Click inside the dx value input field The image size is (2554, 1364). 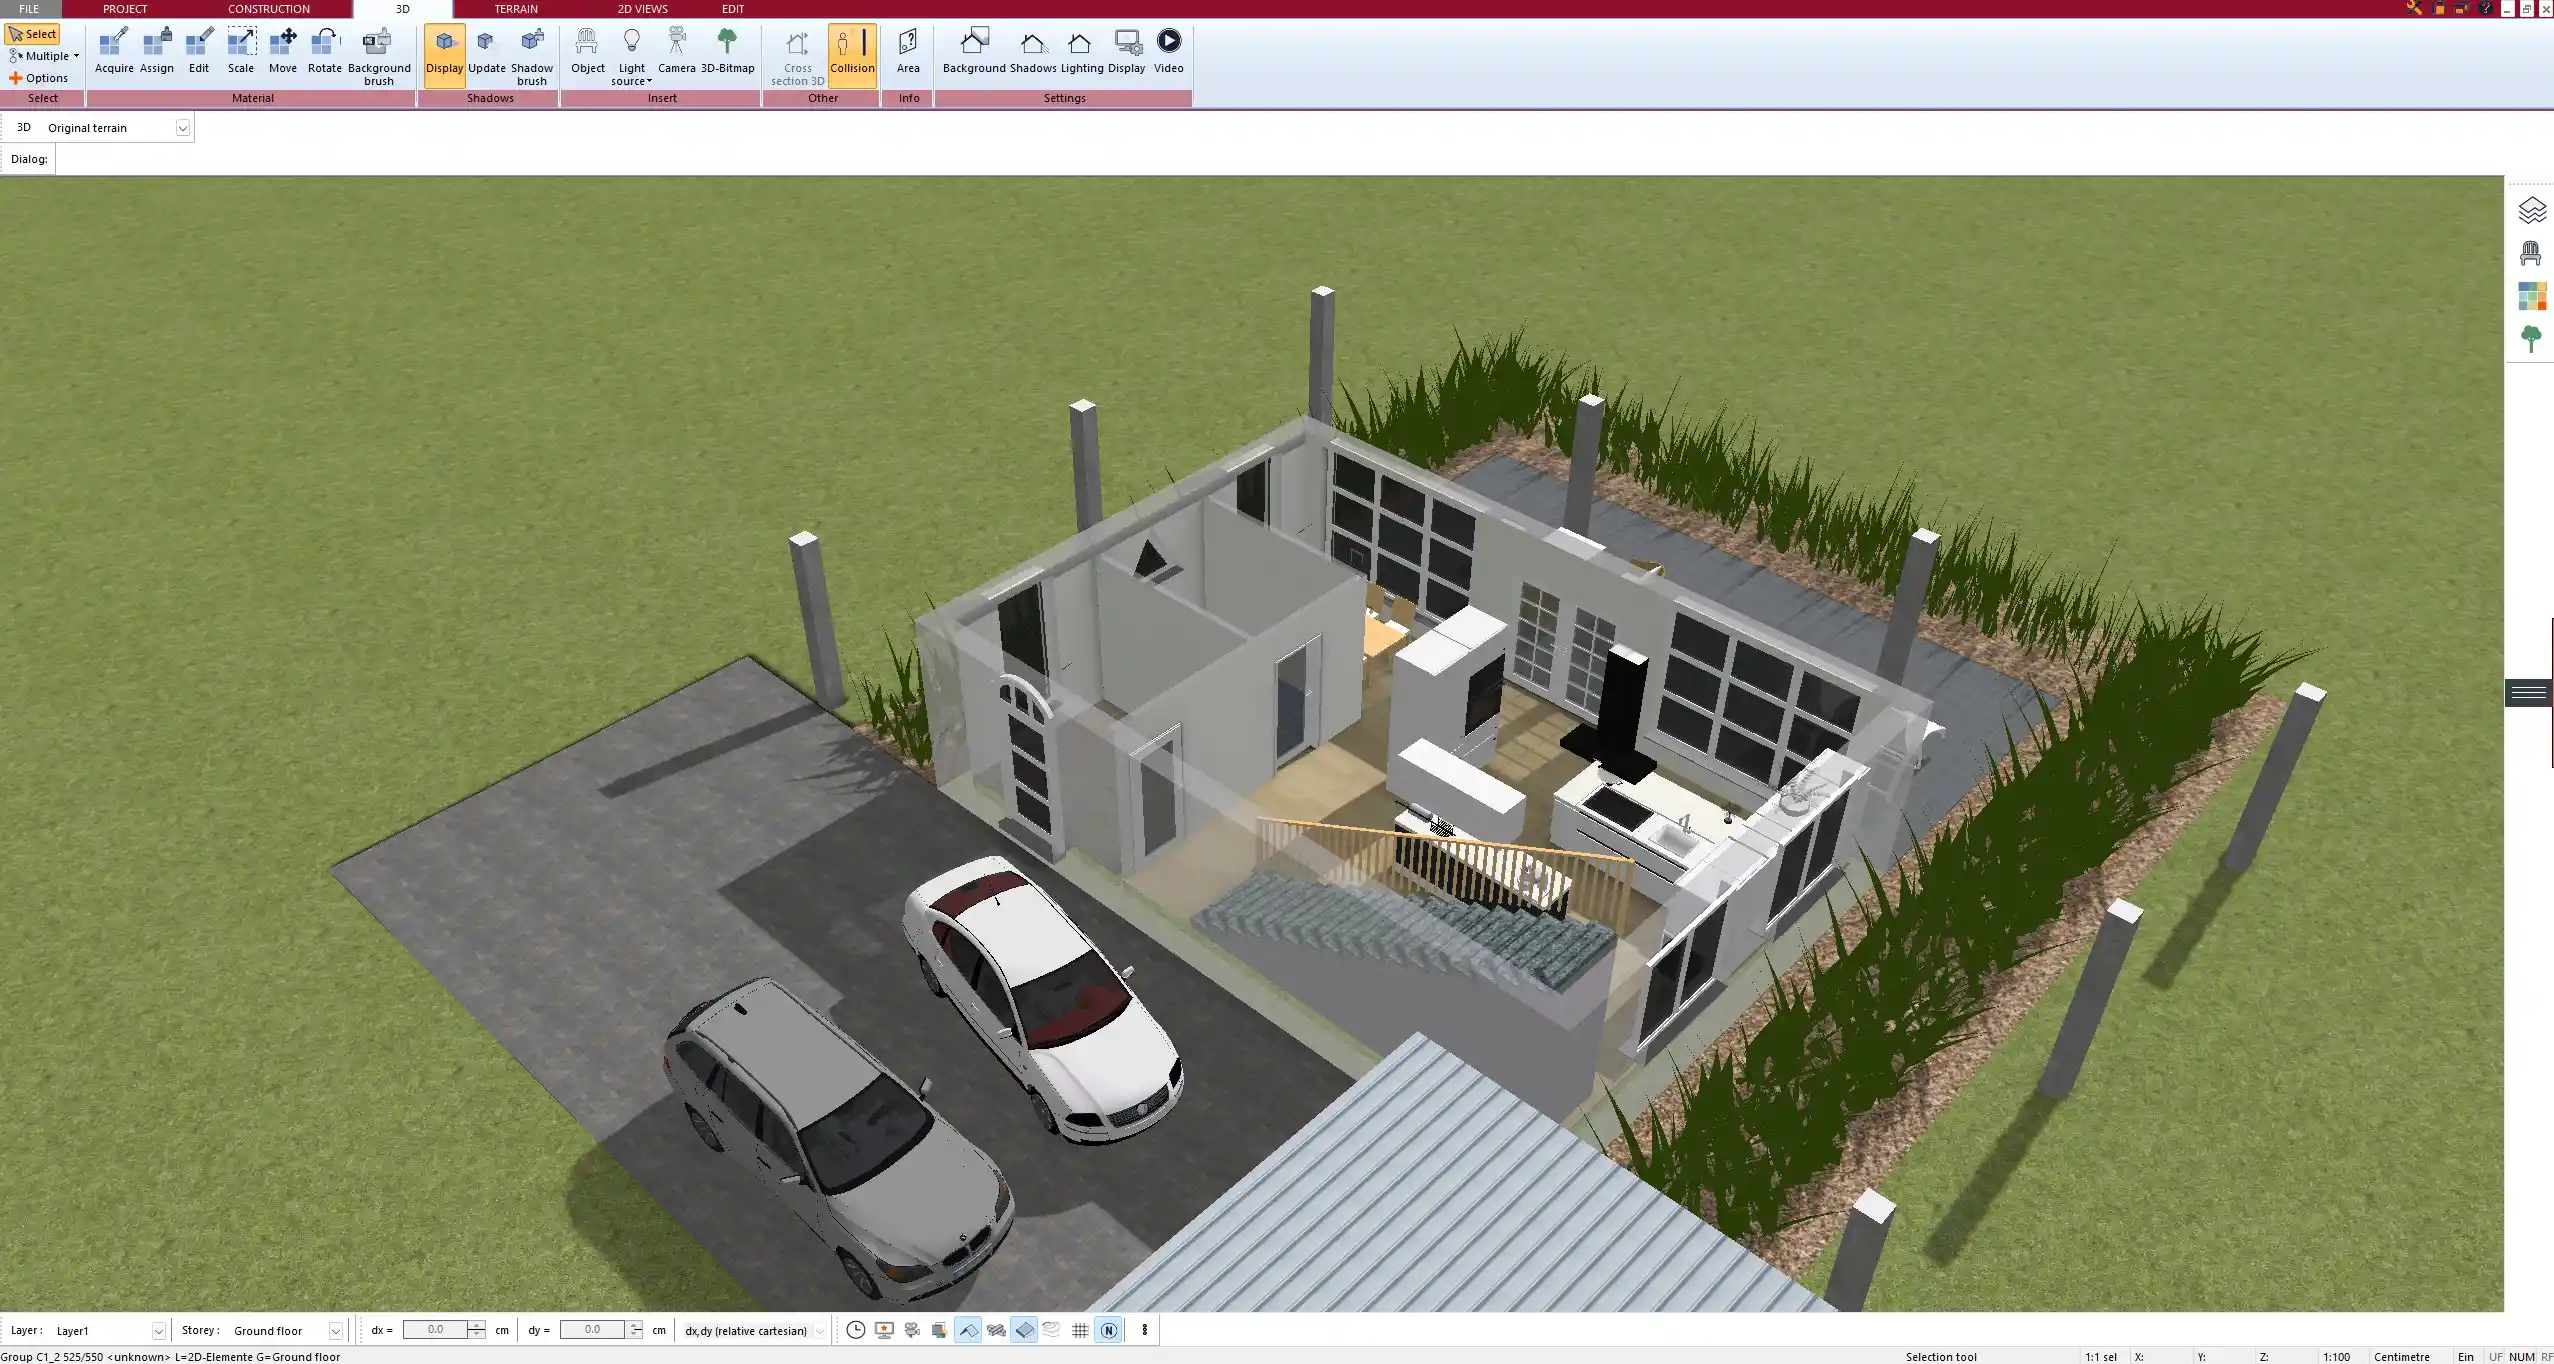coord(438,1329)
